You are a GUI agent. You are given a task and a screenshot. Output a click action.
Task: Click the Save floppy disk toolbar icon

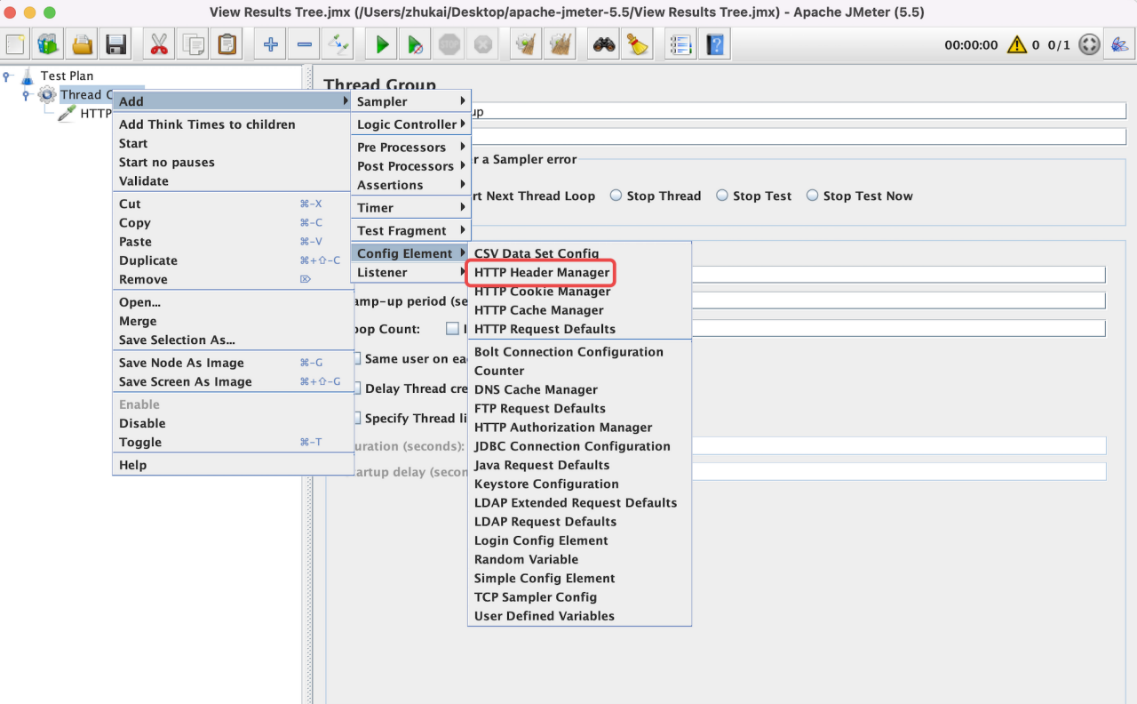tap(116, 45)
